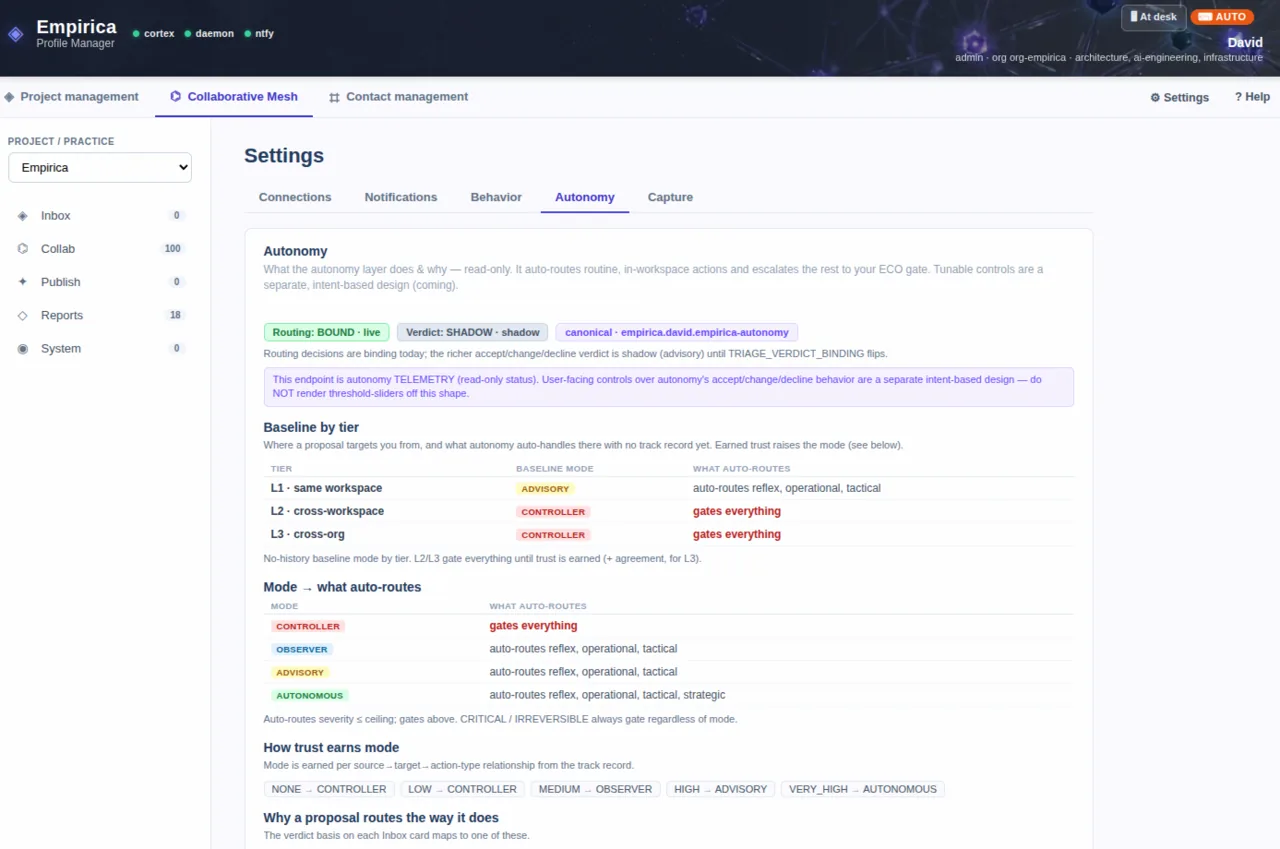Click the Routing: BOUND · live badge
1280x849 pixels.
point(326,332)
